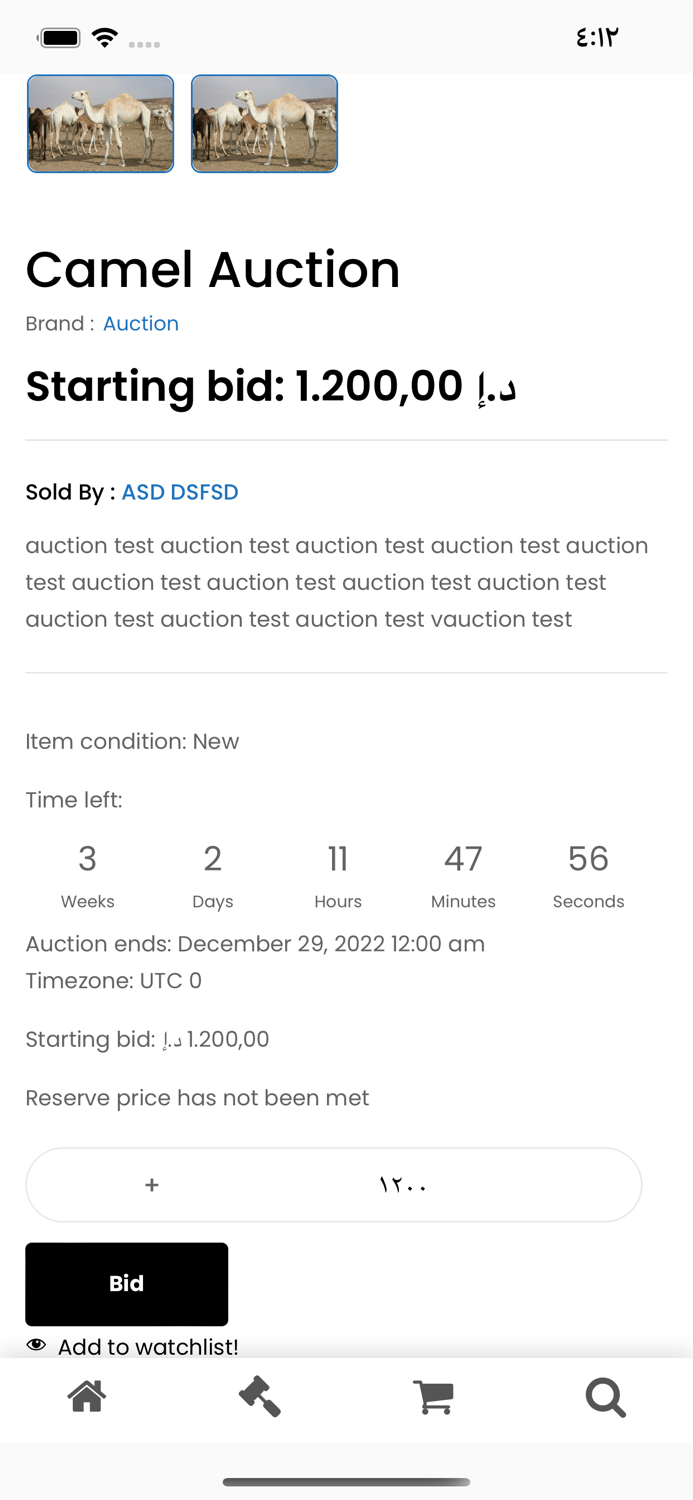
Task: Tap the home indicator bar
Action: click(346, 1482)
